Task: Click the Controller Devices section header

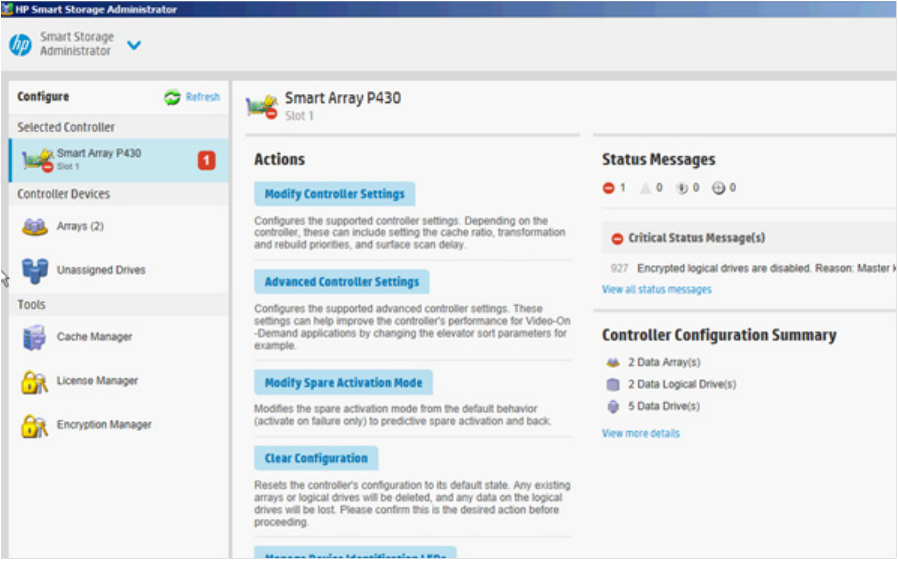Action: (119, 194)
